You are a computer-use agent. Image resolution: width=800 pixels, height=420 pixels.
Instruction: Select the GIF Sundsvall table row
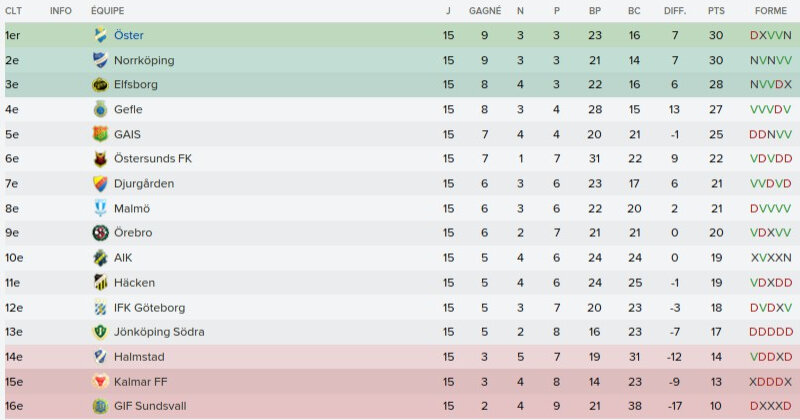tap(400, 407)
